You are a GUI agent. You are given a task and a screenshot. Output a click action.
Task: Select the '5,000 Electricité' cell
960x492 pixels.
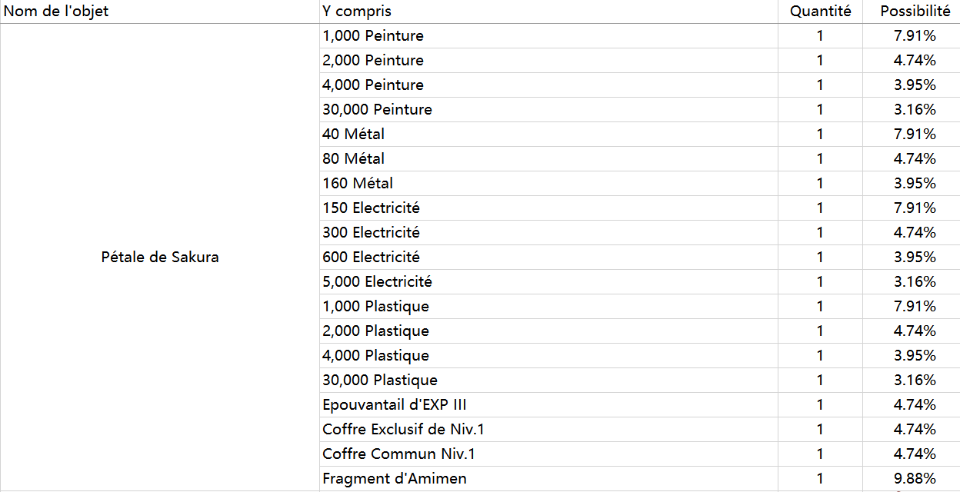(x=549, y=282)
